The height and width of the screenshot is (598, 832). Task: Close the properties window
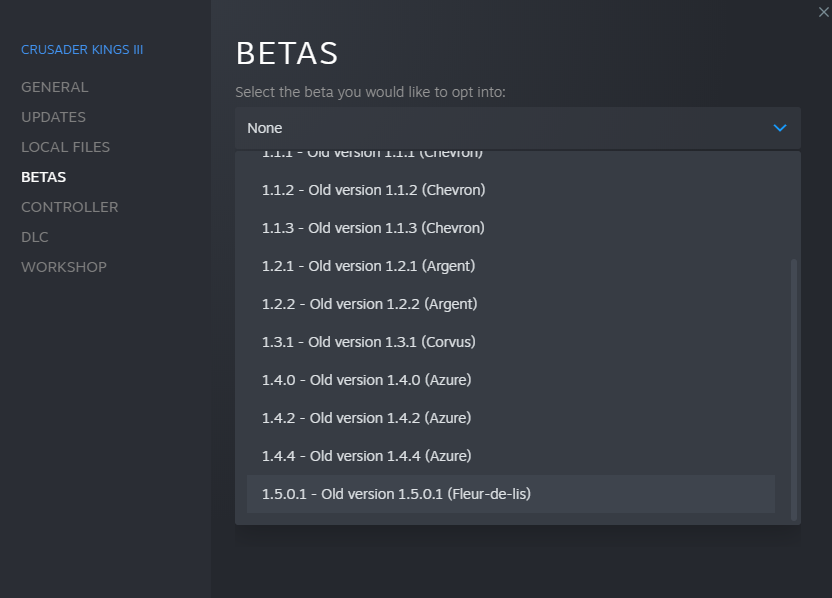click(x=824, y=12)
